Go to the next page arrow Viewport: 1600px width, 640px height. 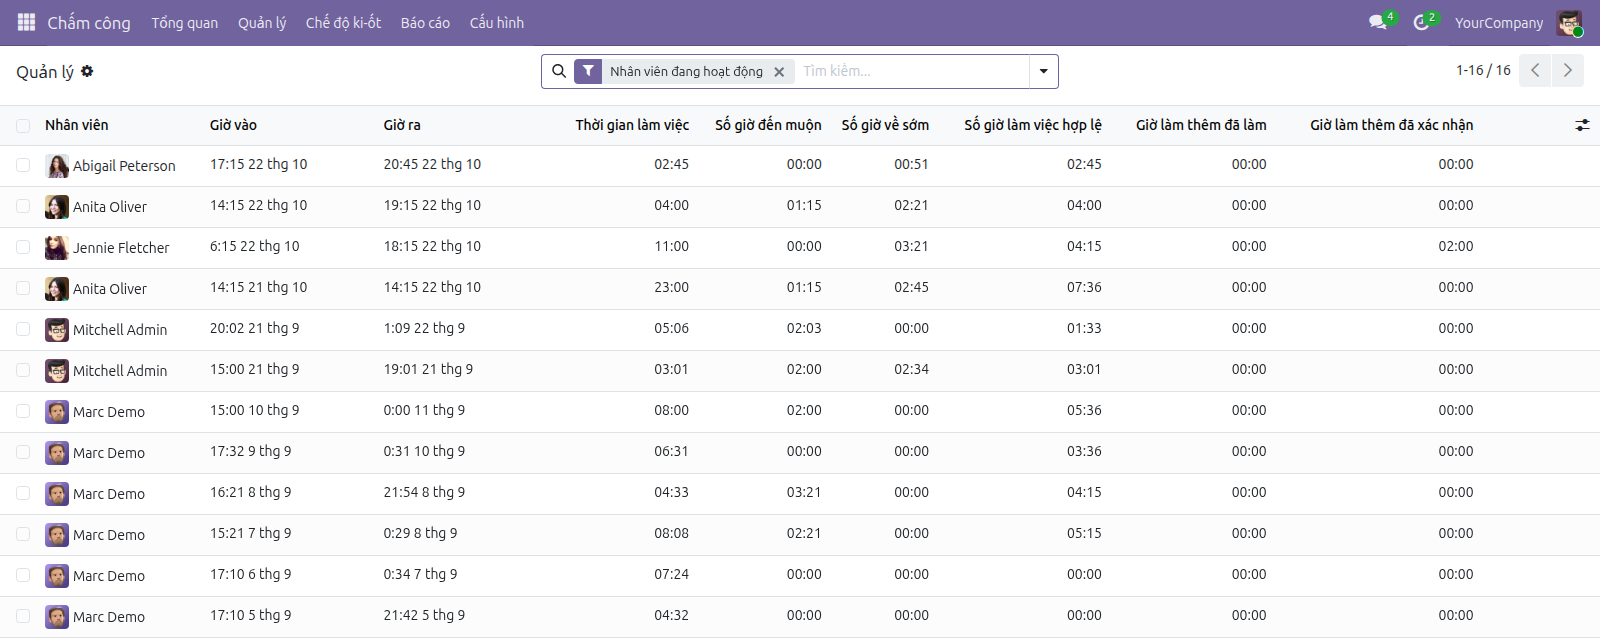click(1567, 70)
